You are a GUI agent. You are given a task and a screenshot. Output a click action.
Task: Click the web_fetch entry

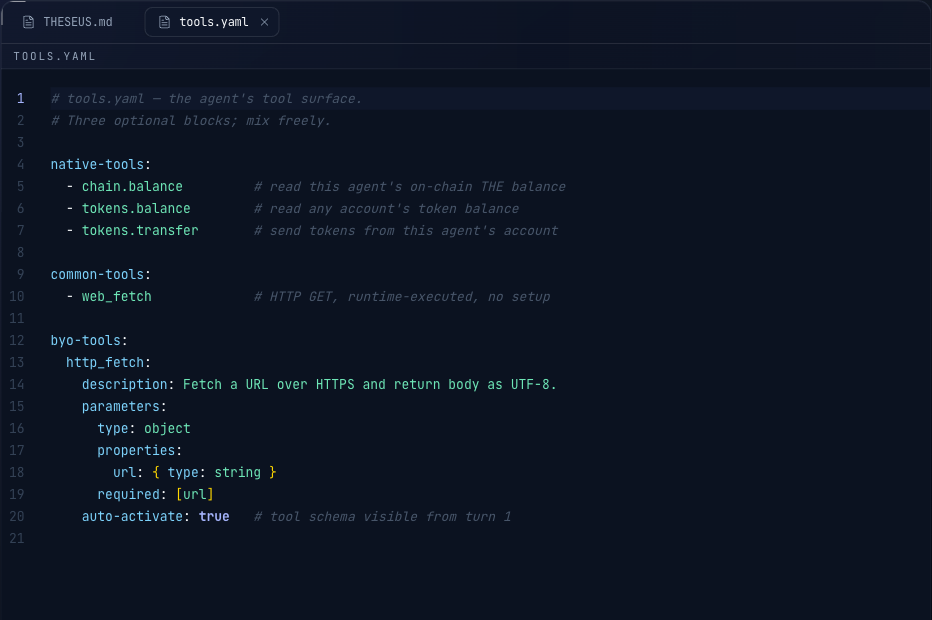[116, 296]
